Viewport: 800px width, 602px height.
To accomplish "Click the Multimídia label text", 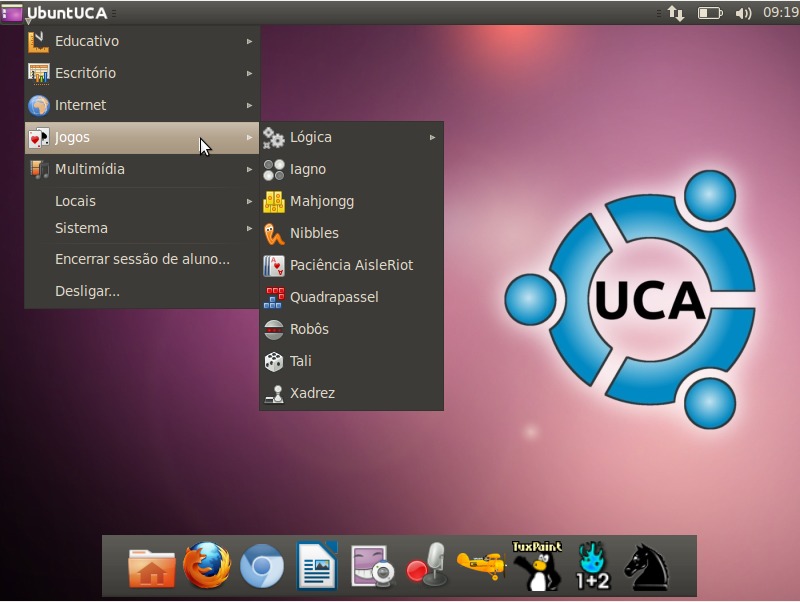I will pyautogui.click(x=90, y=169).
